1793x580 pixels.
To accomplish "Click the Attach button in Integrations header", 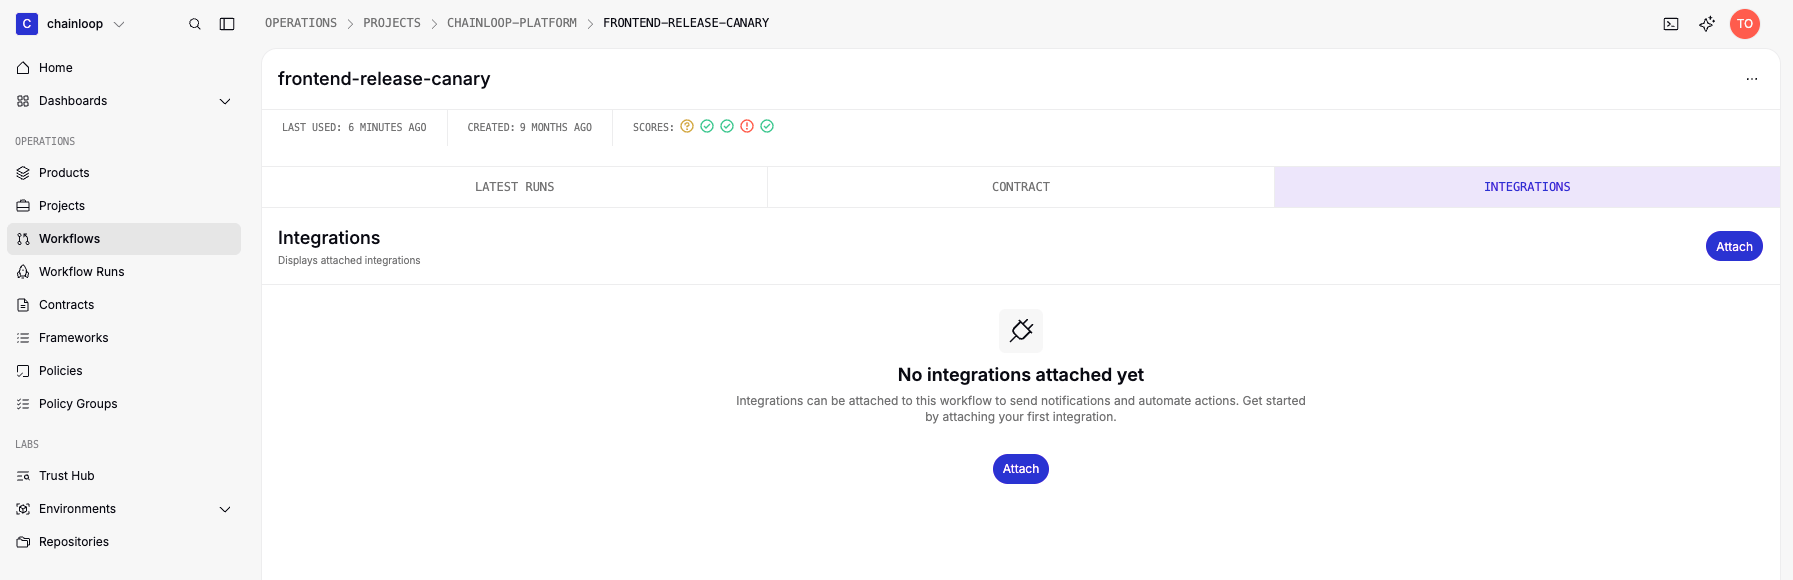I will point(1734,246).
